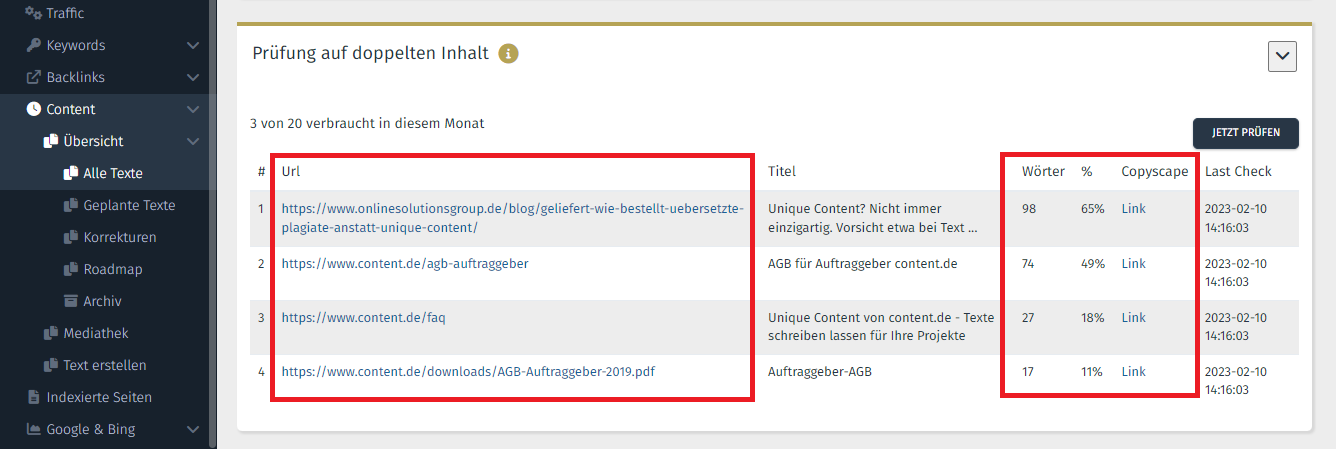Select Korrekturen in the sidebar
The width and height of the screenshot is (1336, 449).
[120, 237]
